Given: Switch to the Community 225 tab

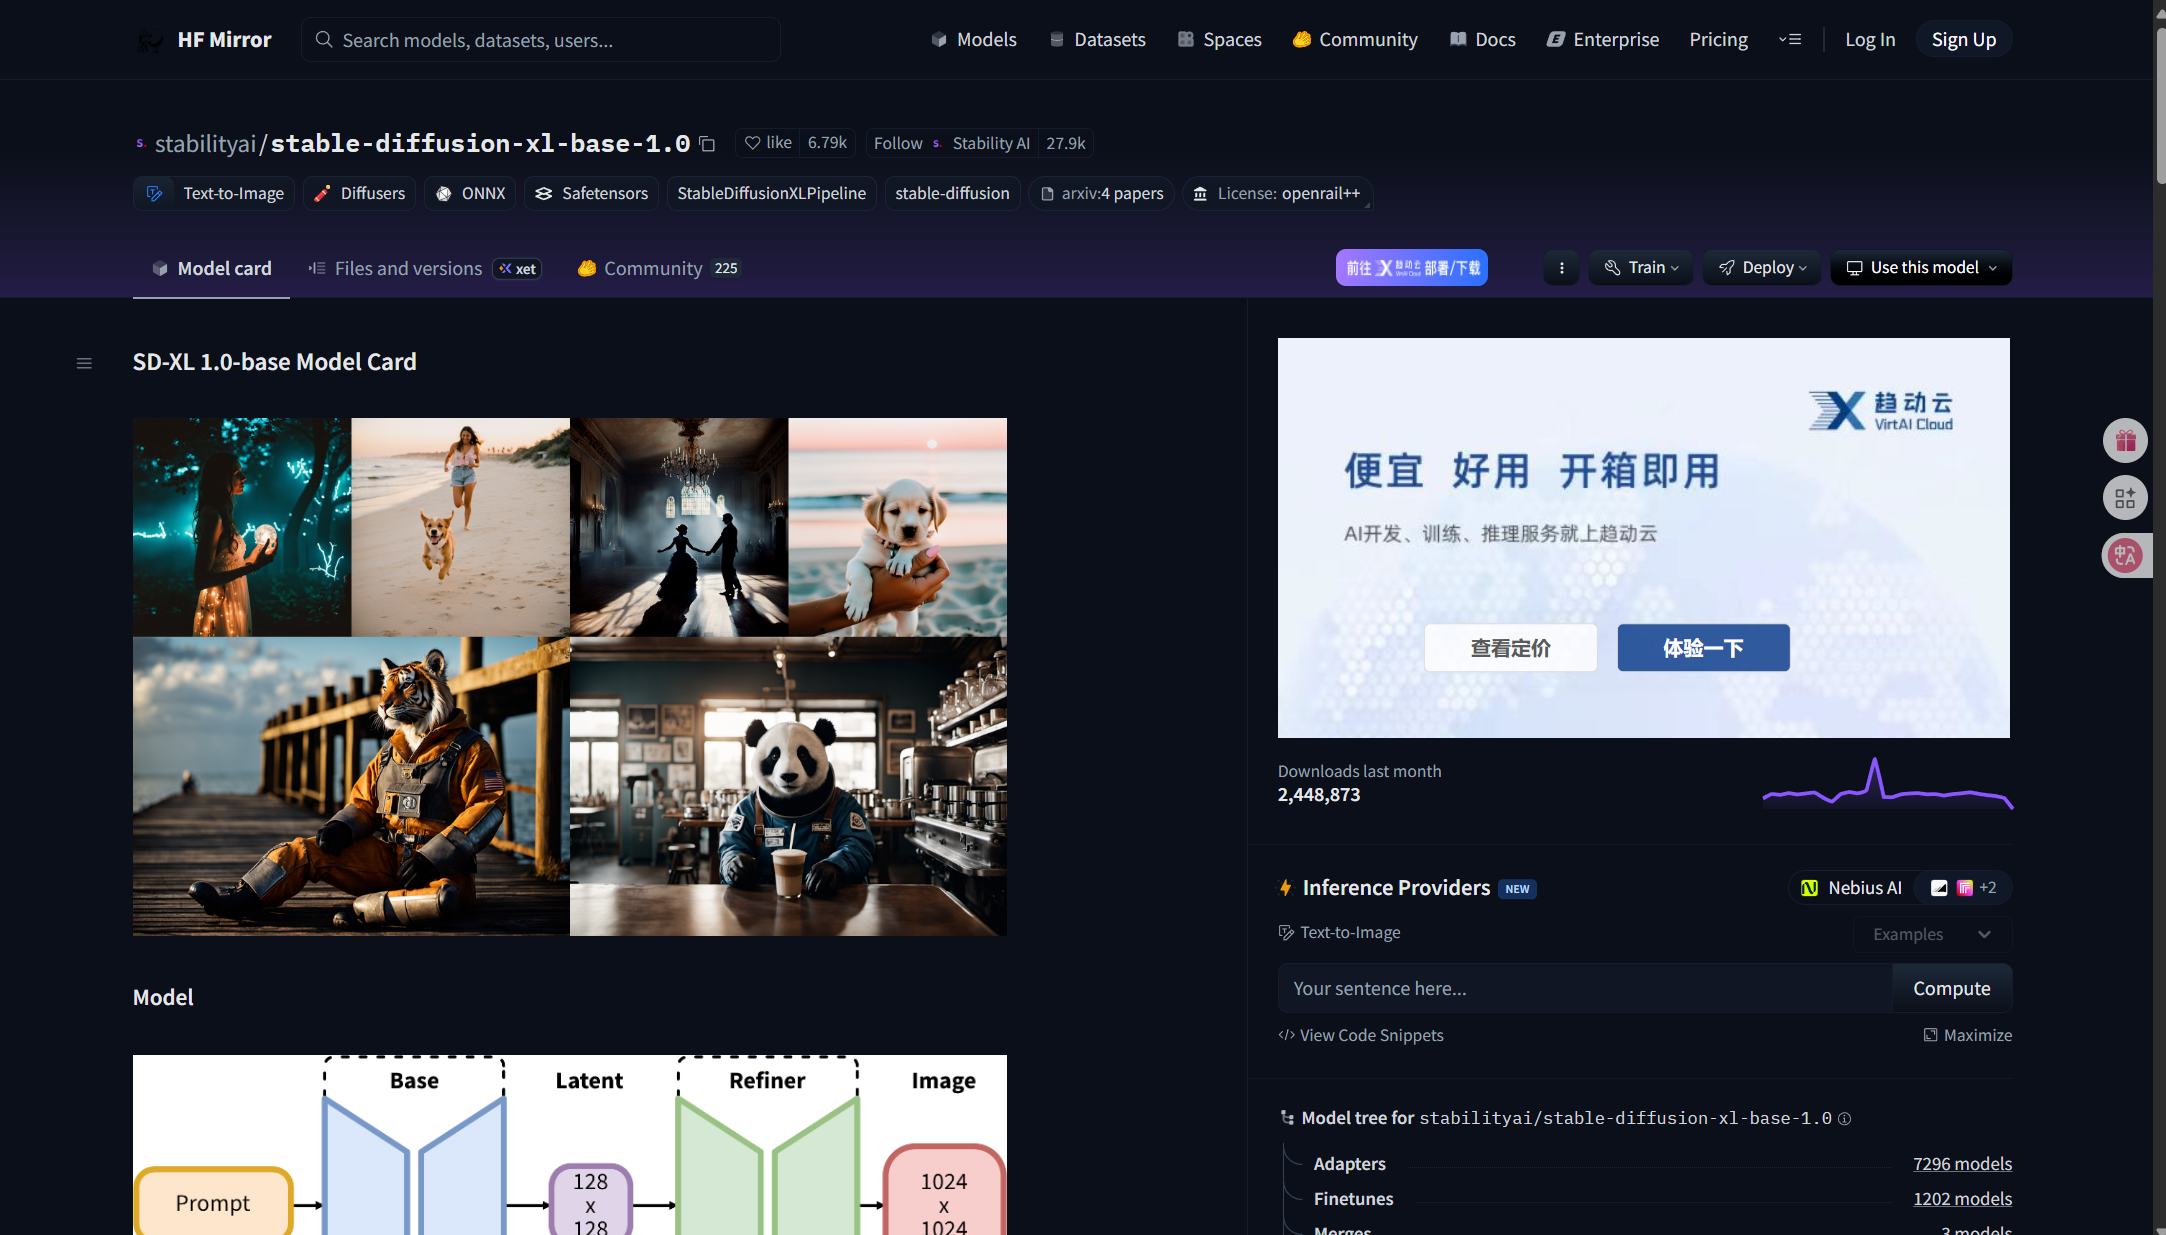Looking at the screenshot, I should tap(658, 269).
